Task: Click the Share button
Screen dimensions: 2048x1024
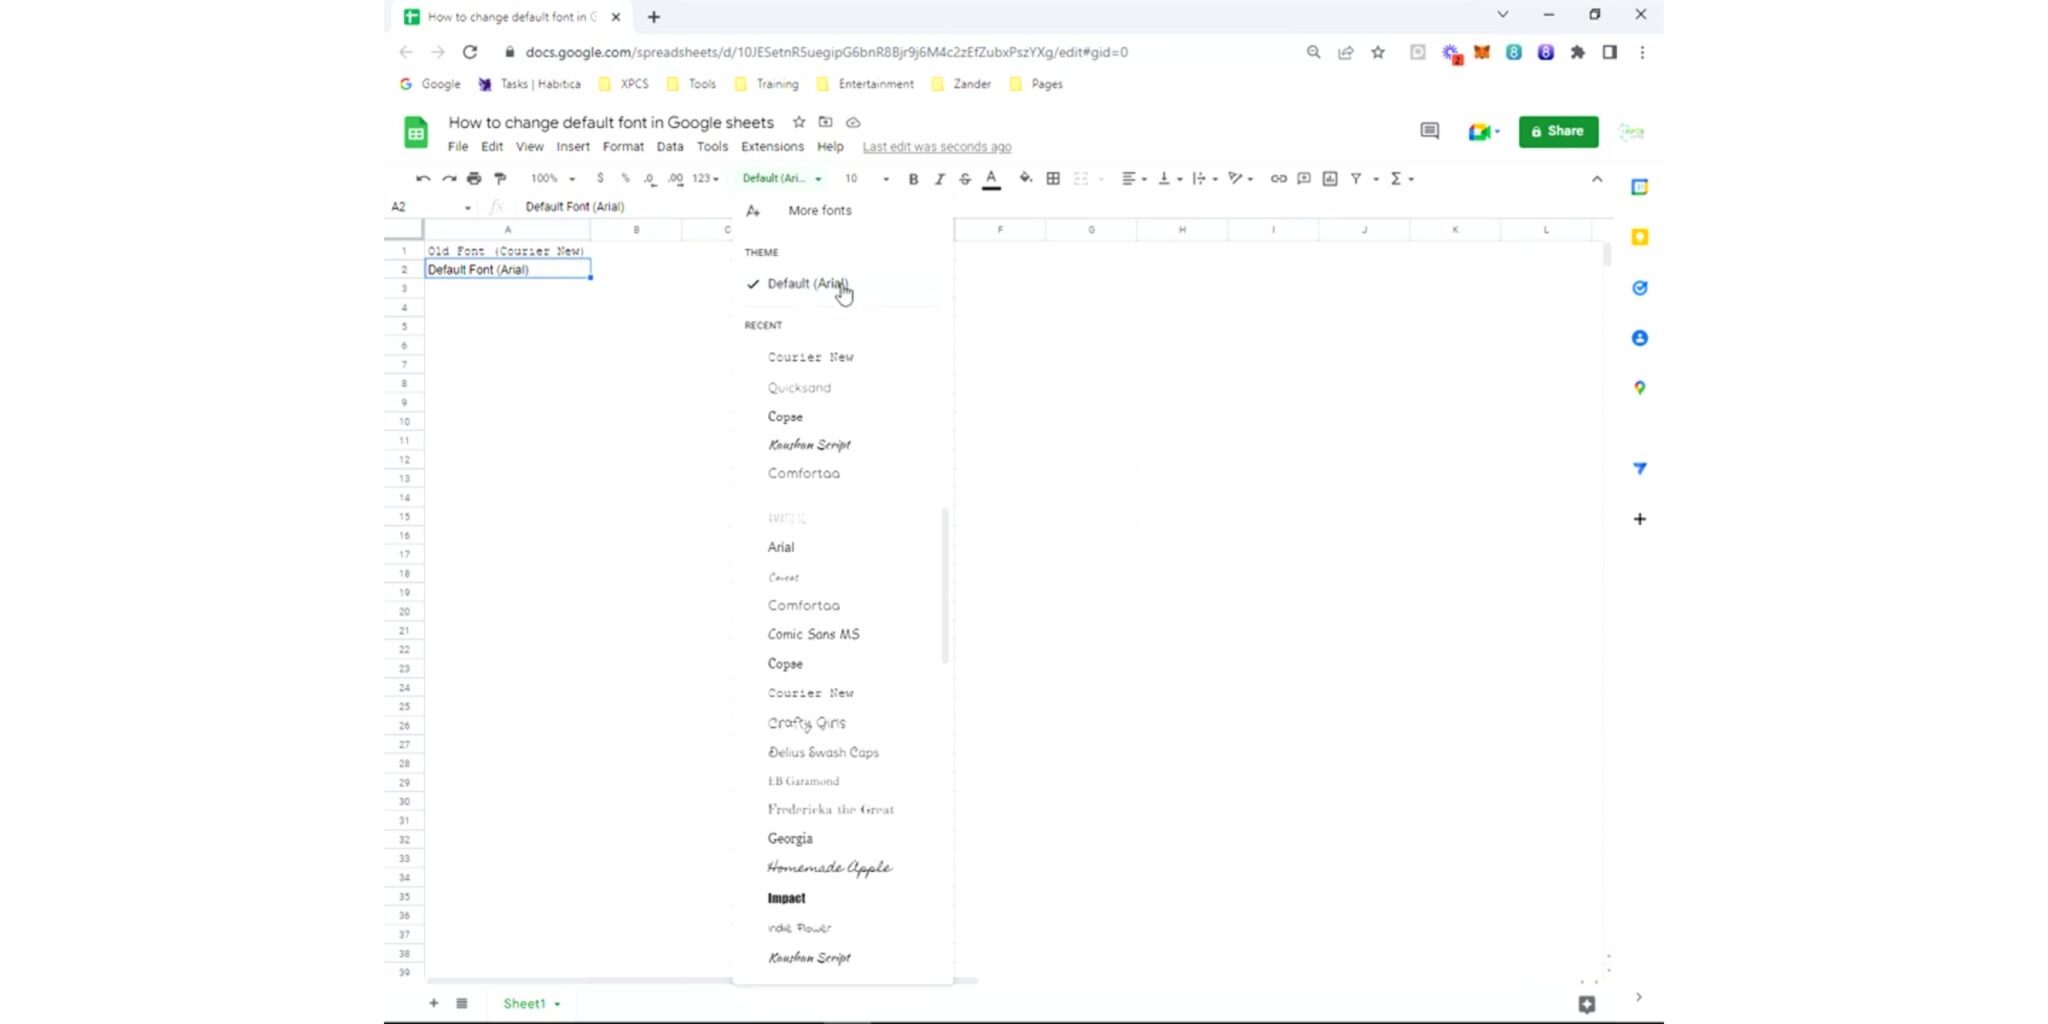Action: click(x=1558, y=132)
